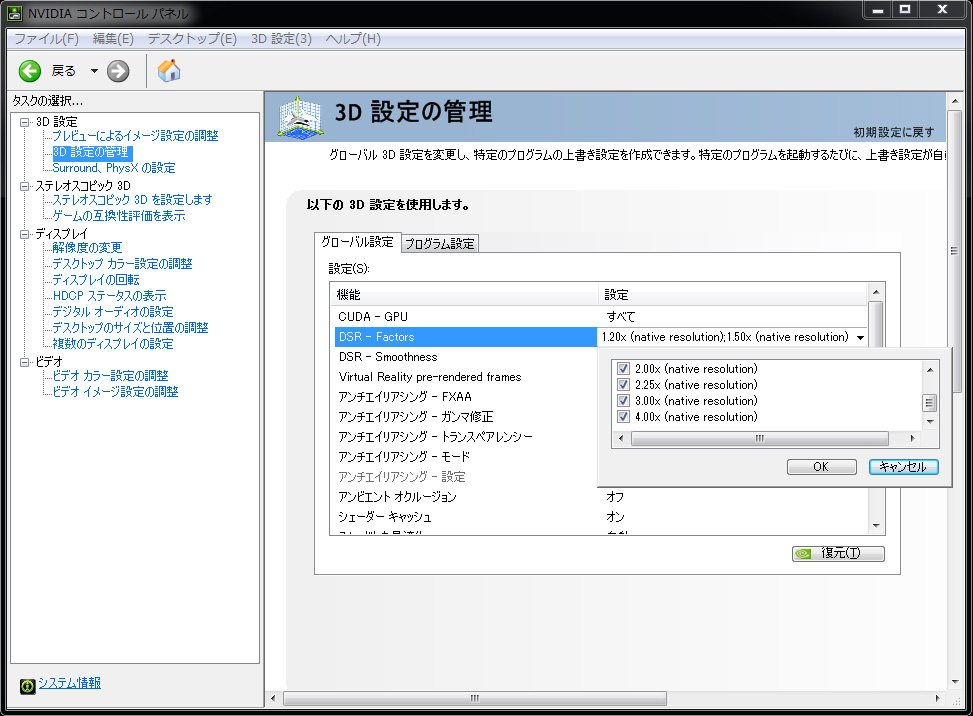Click the green back arrow icon
973x716 pixels.
[29, 71]
